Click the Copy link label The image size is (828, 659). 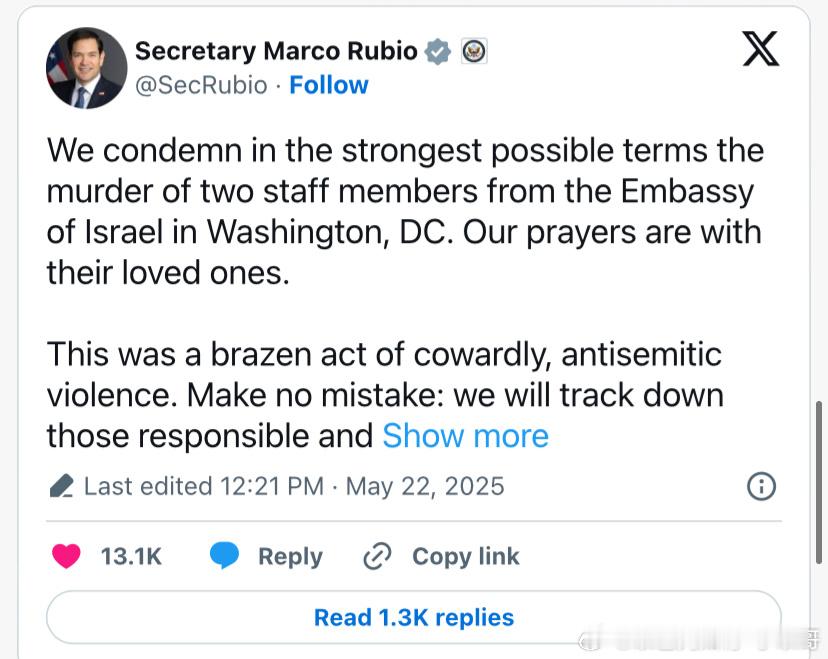pyautogui.click(x=466, y=557)
